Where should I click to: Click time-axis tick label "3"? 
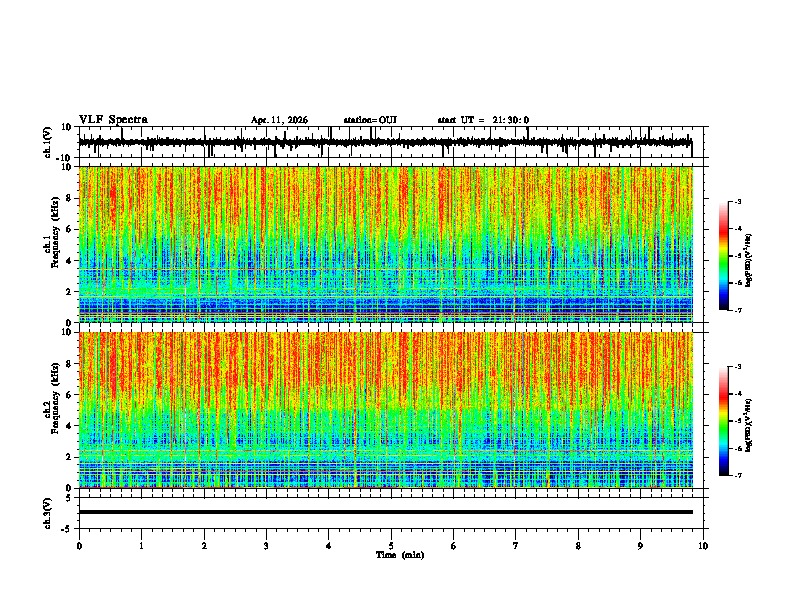click(266, 546)
